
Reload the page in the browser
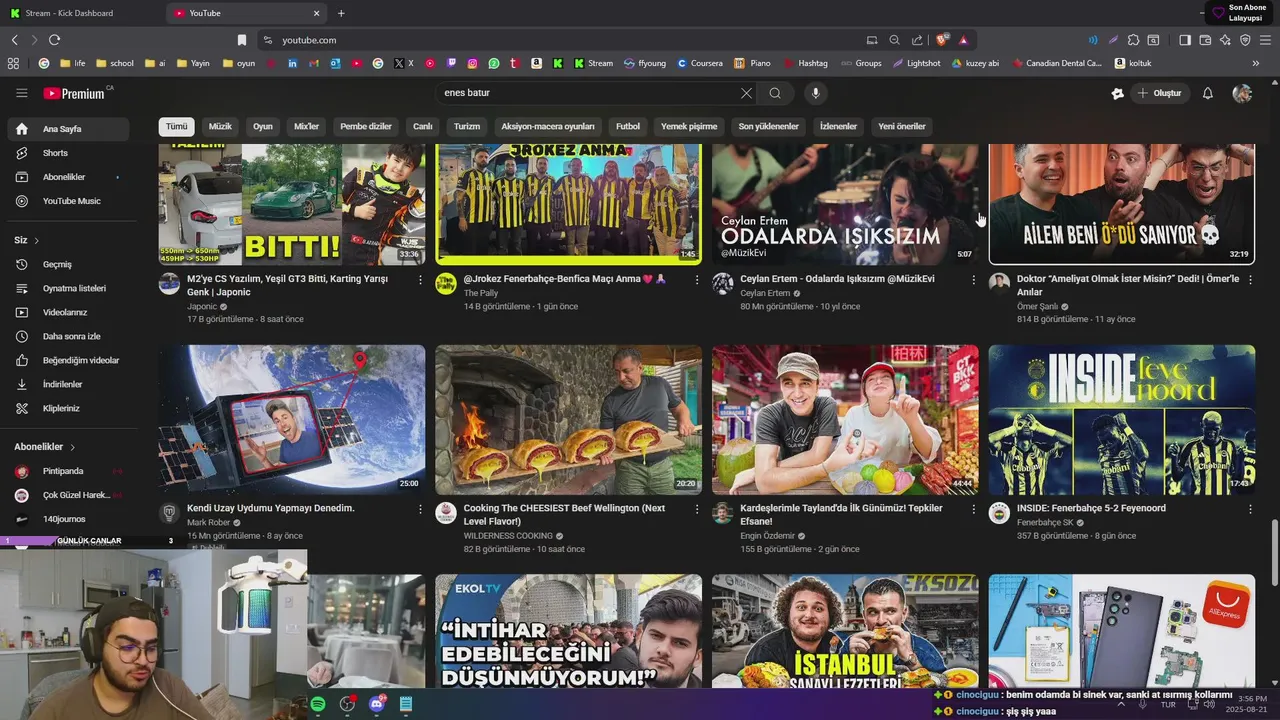pyautogui.click(x=54, y=40)
